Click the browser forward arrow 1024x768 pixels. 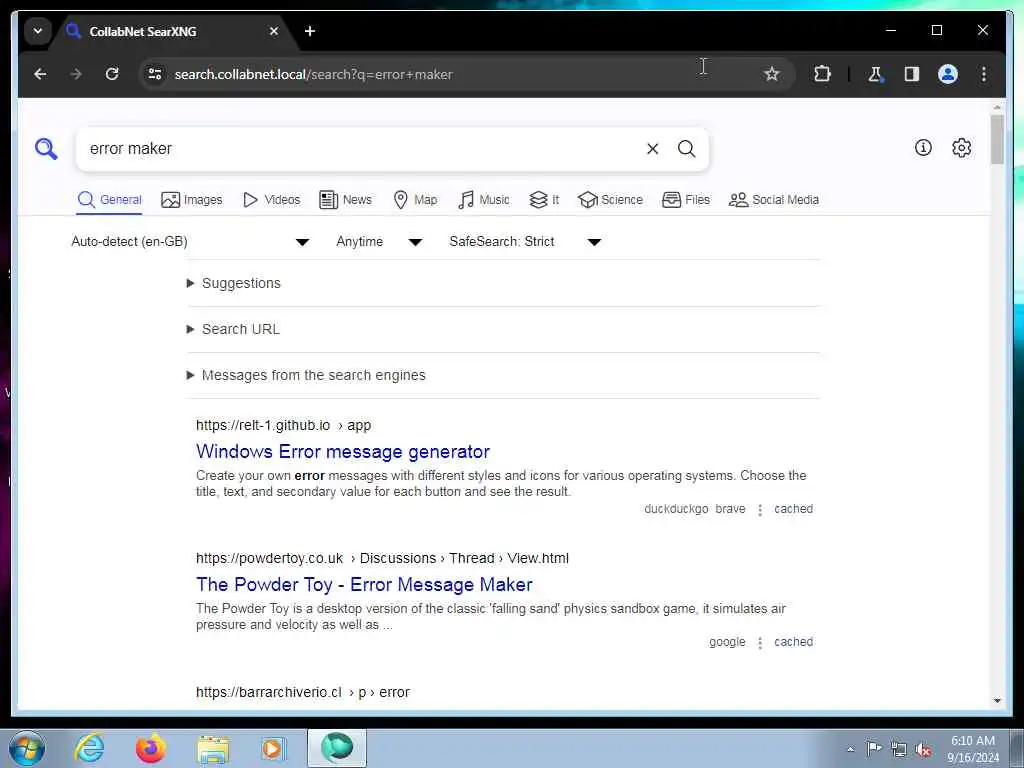point(76,74)
